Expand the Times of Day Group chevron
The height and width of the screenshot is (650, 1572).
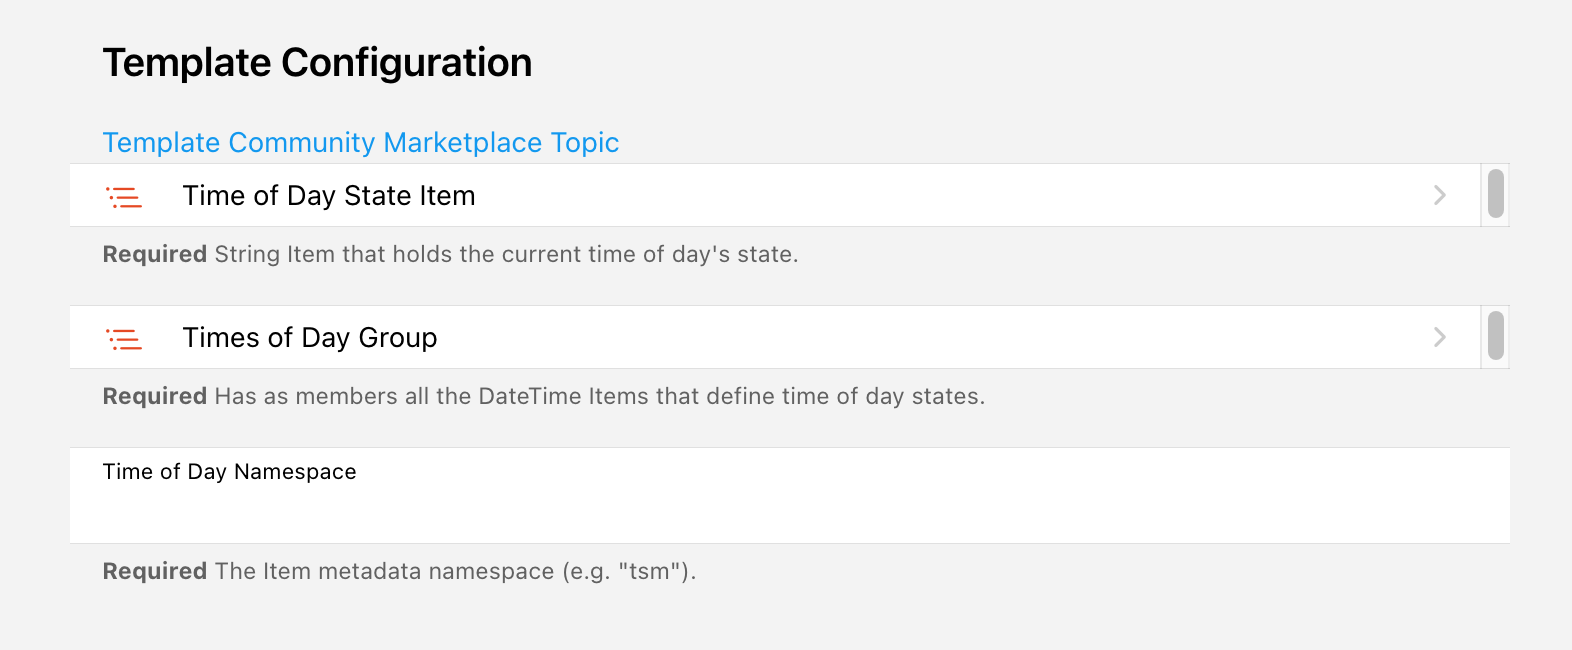pyautogui.click(x=1439, y=337)
